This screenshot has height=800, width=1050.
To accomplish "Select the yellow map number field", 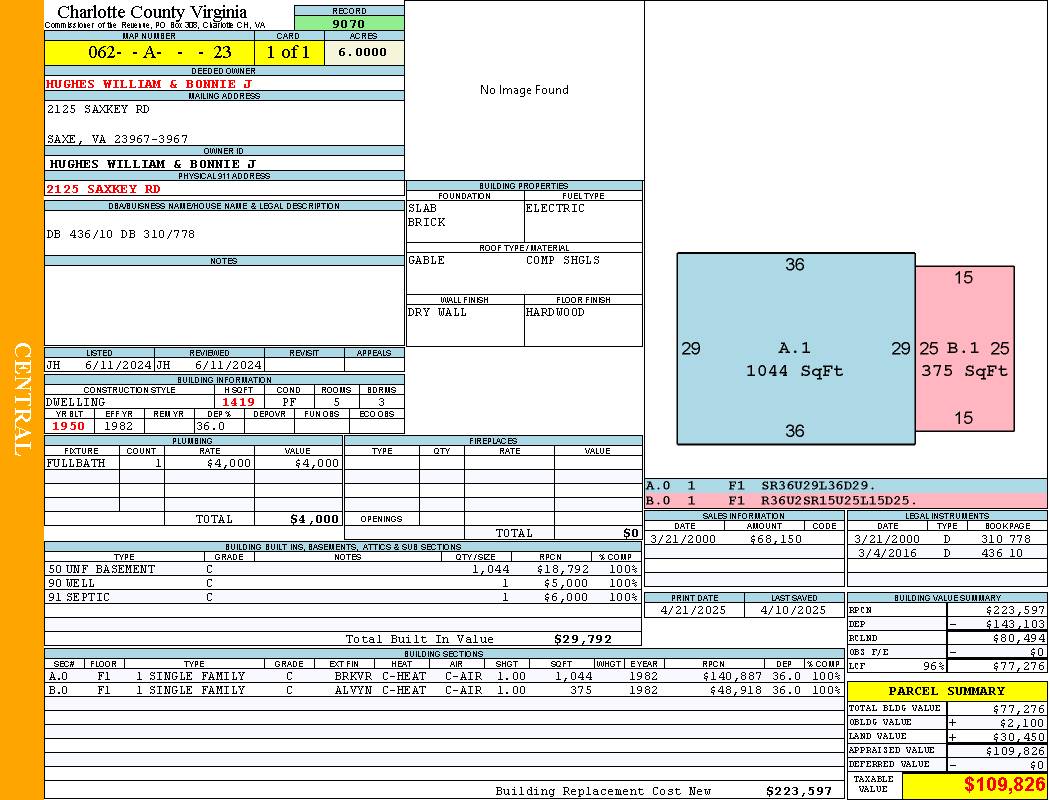I will (x=149, y=52).
